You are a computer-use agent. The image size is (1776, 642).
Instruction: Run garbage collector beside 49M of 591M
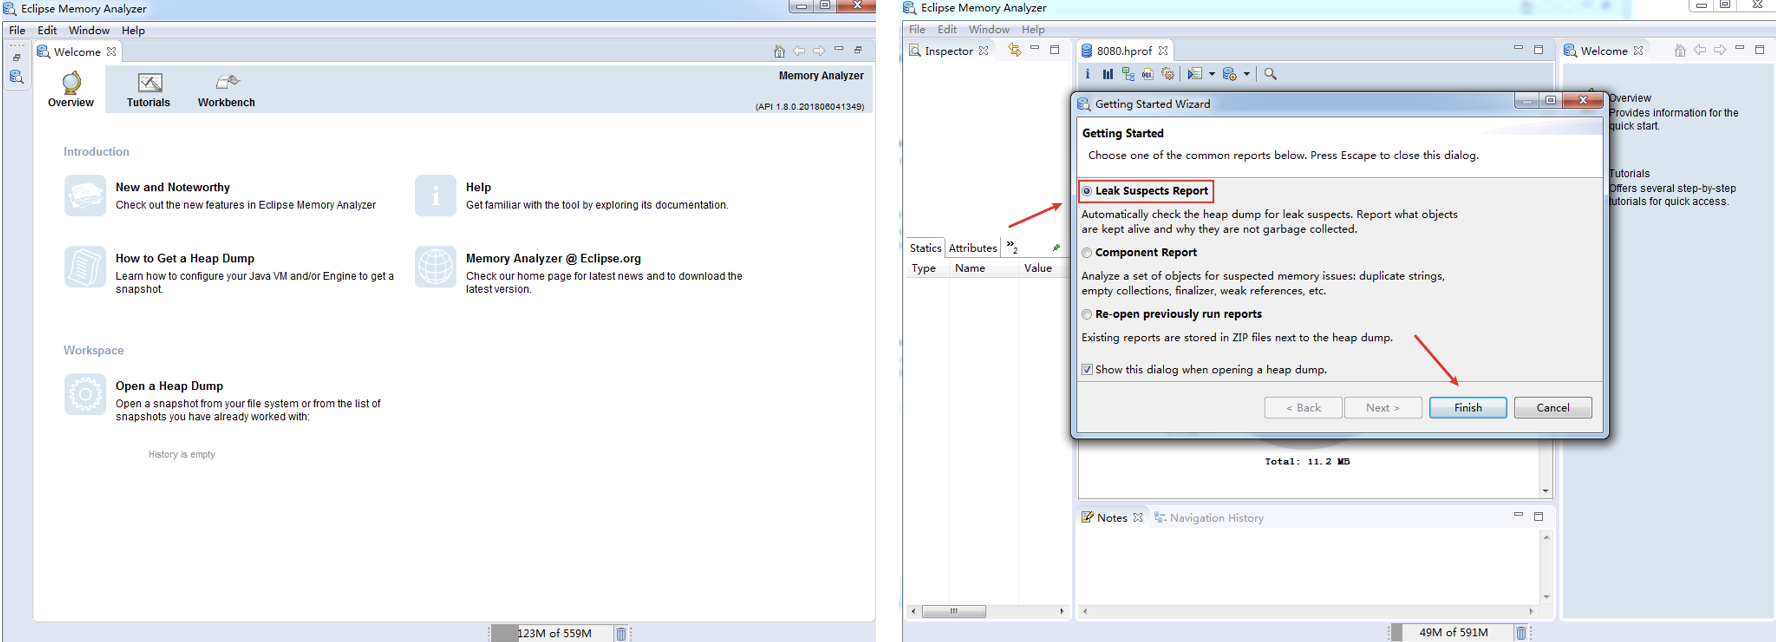pyautogui.click(x=1521, y=632)
